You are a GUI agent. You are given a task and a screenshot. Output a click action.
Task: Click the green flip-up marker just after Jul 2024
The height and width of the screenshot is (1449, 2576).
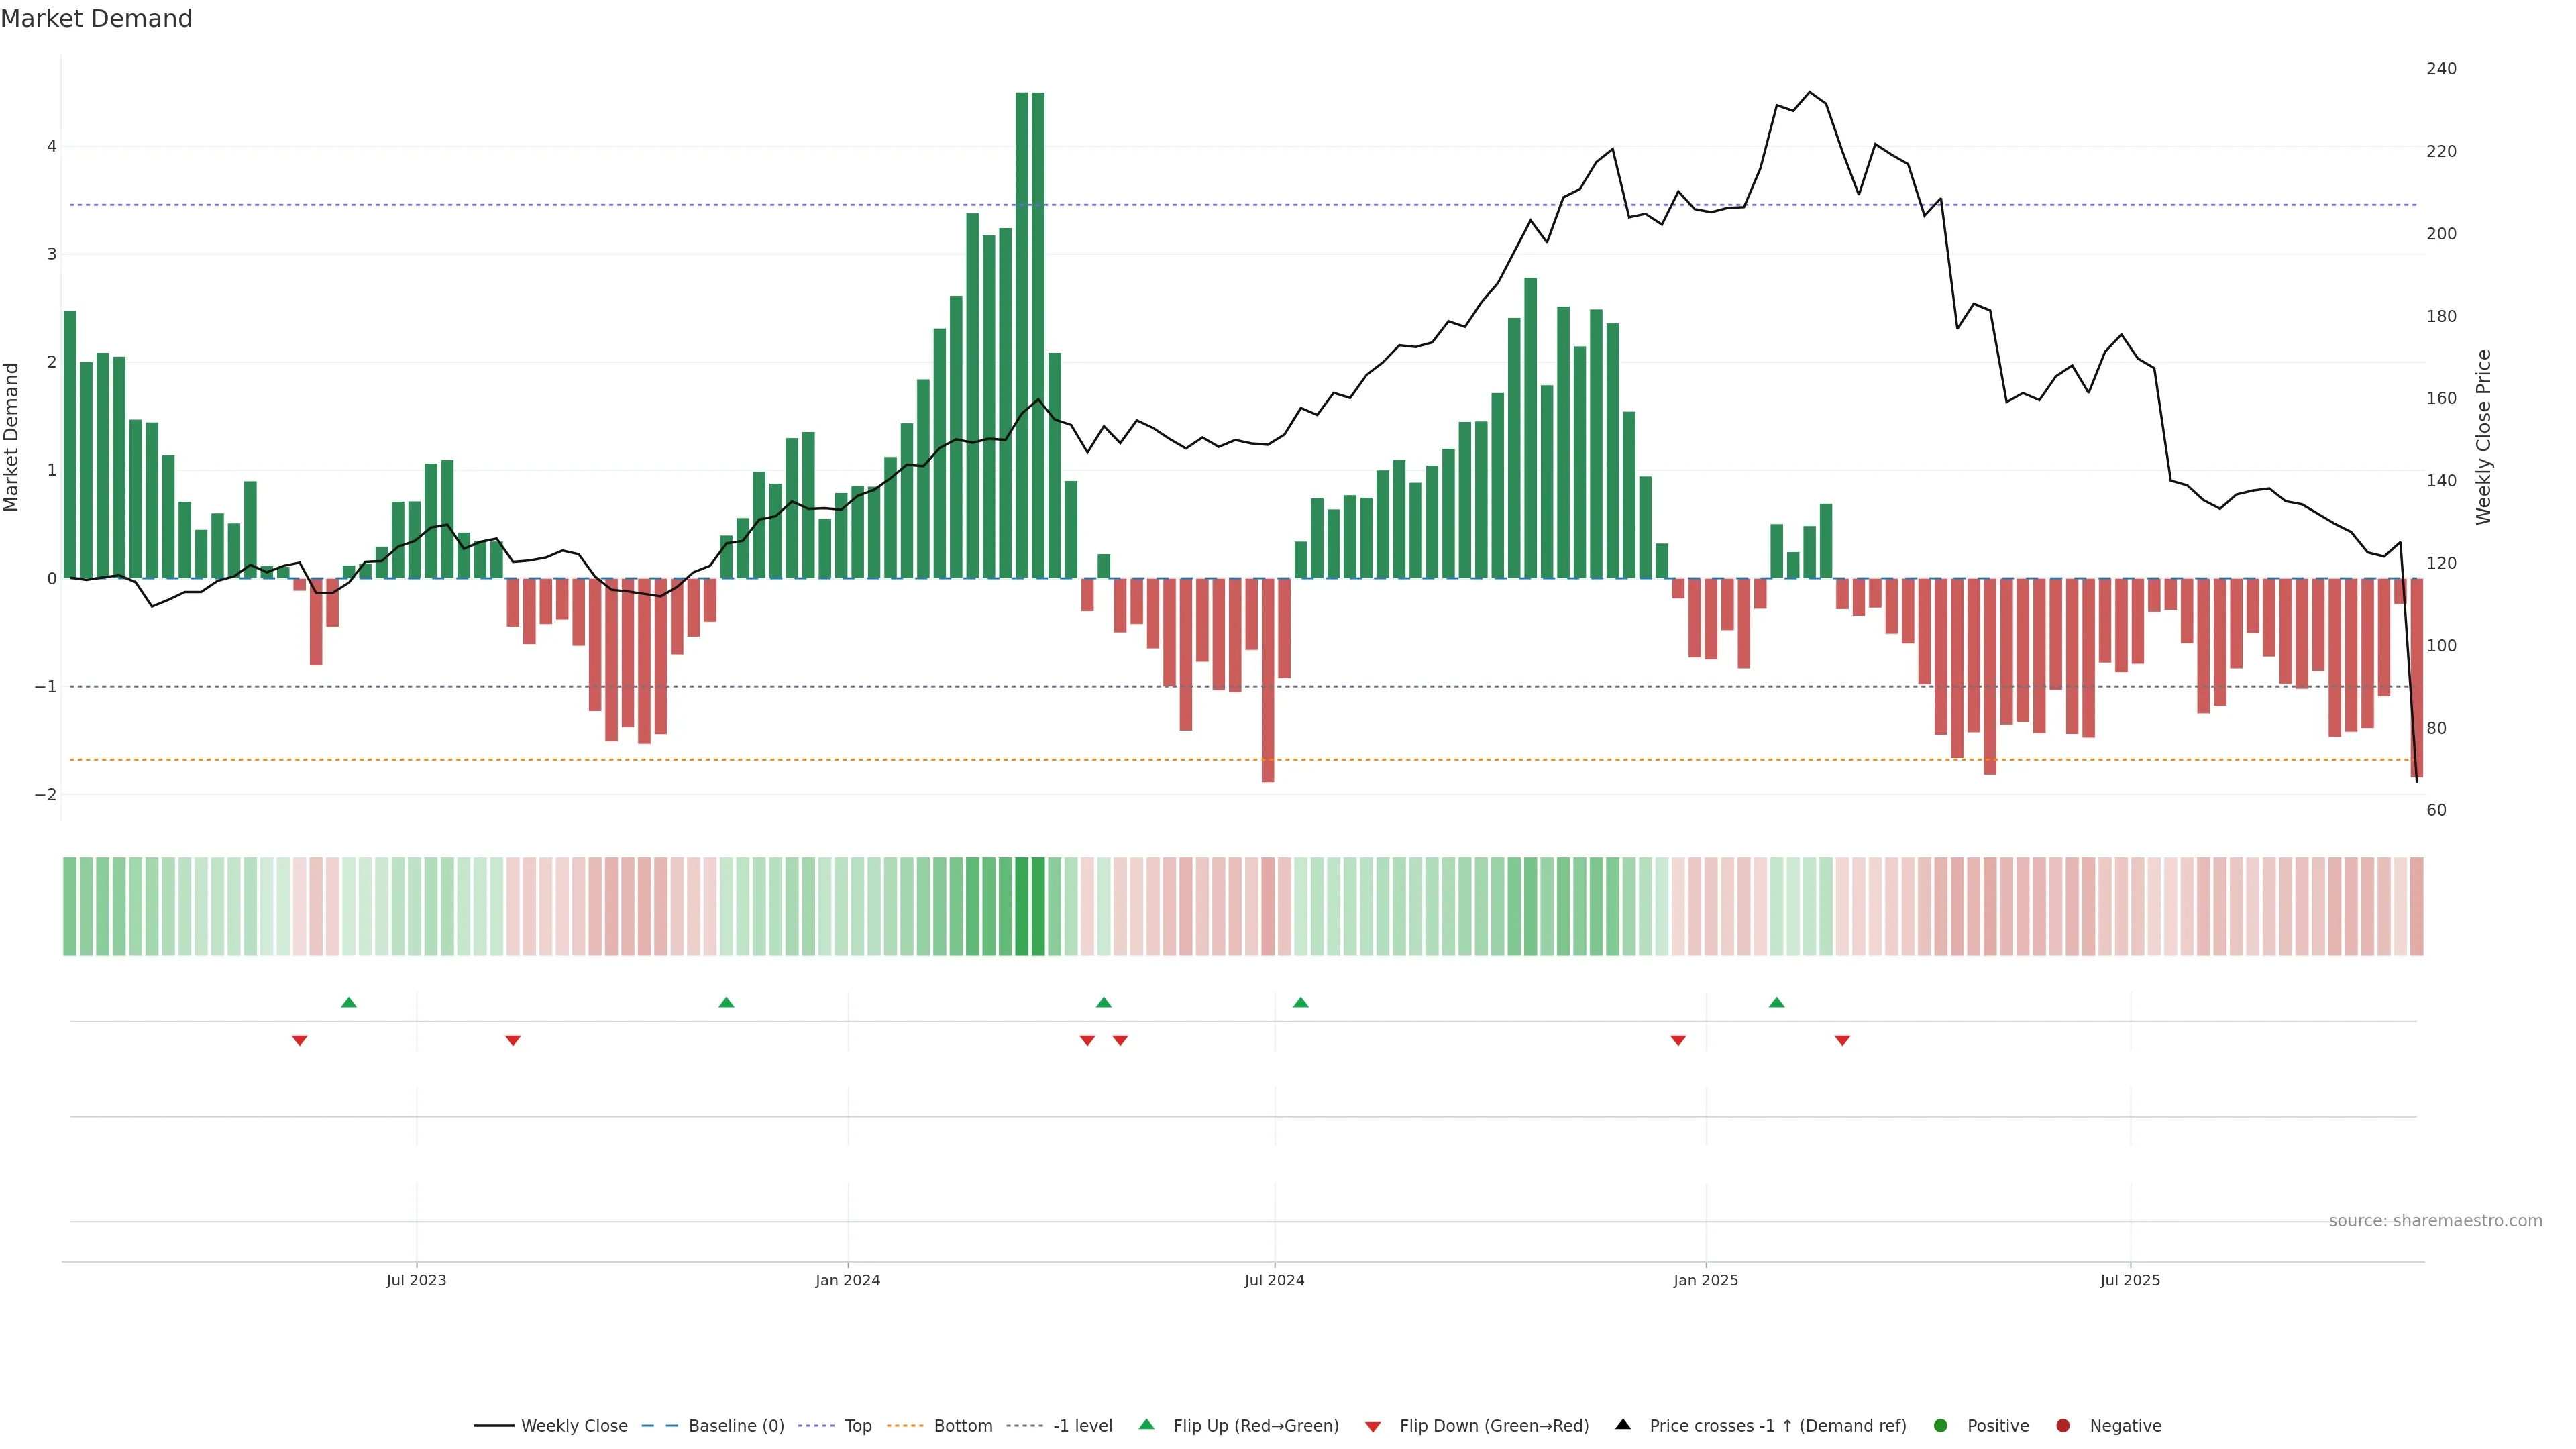1300,1002
